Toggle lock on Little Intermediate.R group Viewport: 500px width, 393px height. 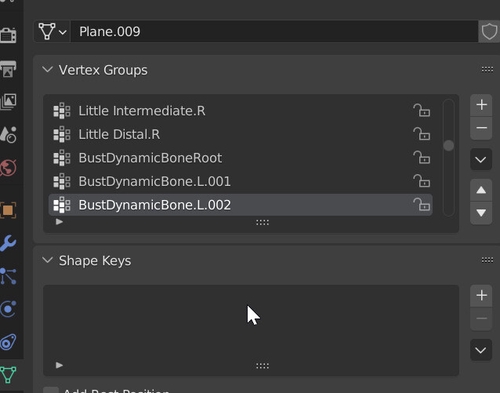tap(421, 110)
